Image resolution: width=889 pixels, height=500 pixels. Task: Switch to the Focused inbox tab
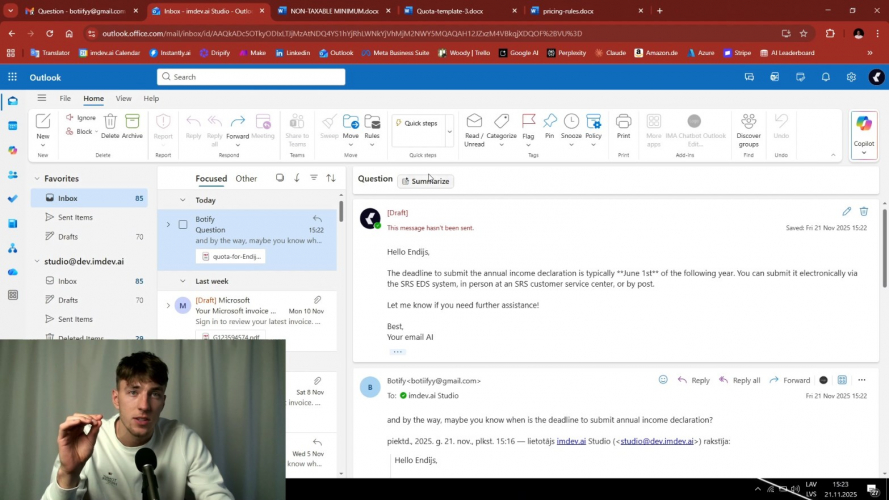tap(211, 179)
